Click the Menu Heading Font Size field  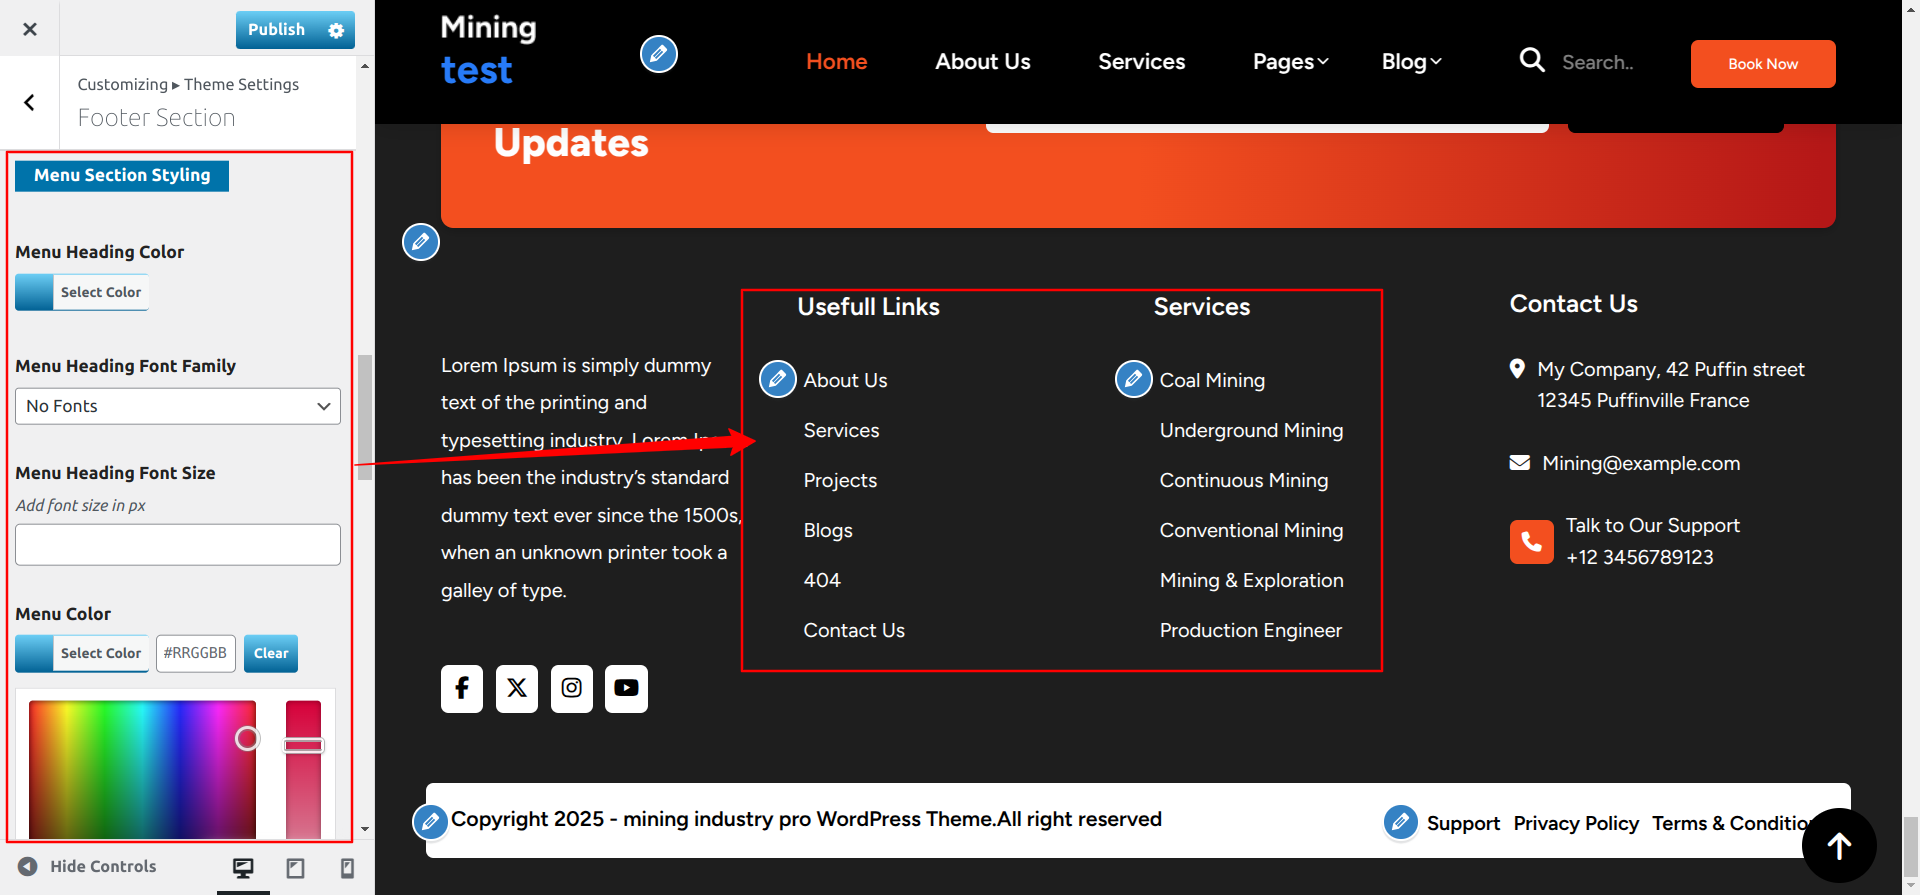178,545
